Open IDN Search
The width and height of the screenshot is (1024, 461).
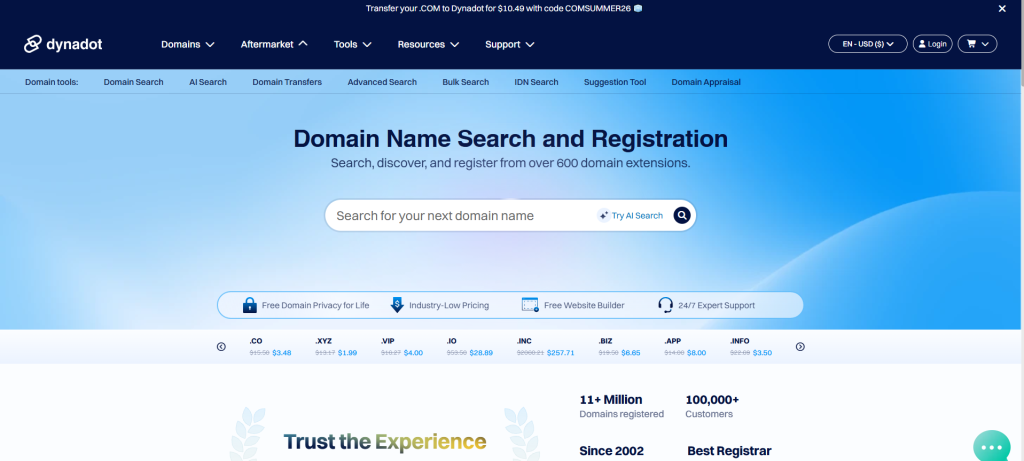tap(536, 82)
